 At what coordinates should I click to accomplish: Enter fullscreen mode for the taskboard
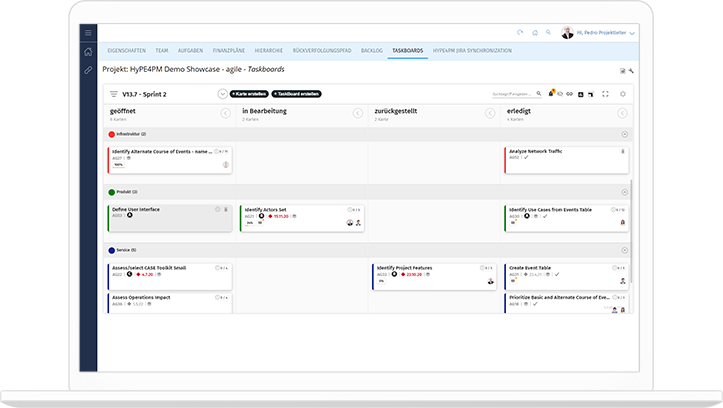point(605,94)
